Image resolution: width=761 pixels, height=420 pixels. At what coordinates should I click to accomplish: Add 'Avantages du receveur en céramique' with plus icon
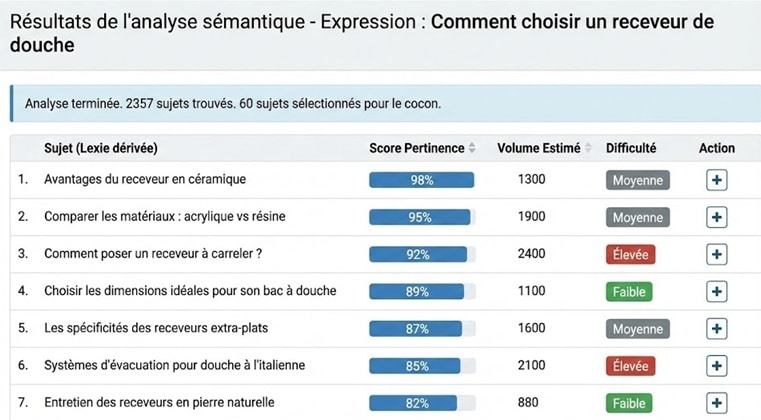(x=716, y=180)
